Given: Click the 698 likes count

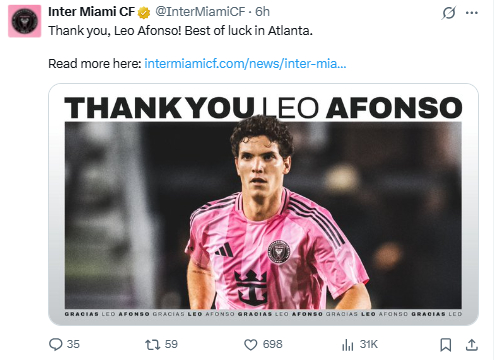Looking at the screenshot, I should click(272, 344).
